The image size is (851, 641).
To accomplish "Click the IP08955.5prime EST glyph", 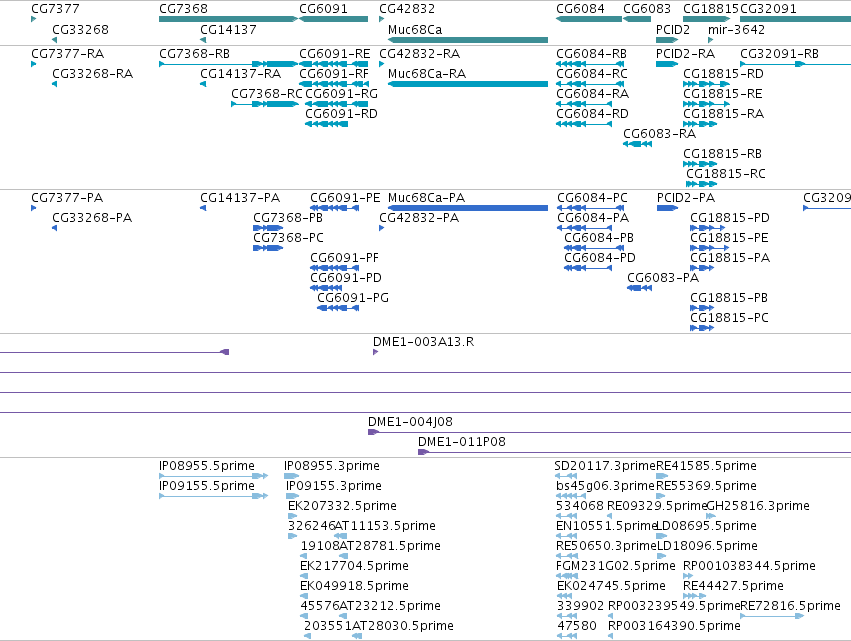I will (x=214, y=476).
